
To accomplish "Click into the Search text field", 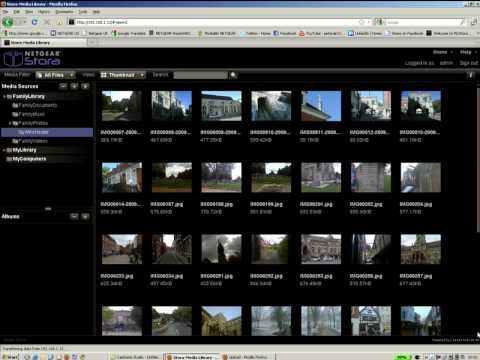I will point(201,75).
